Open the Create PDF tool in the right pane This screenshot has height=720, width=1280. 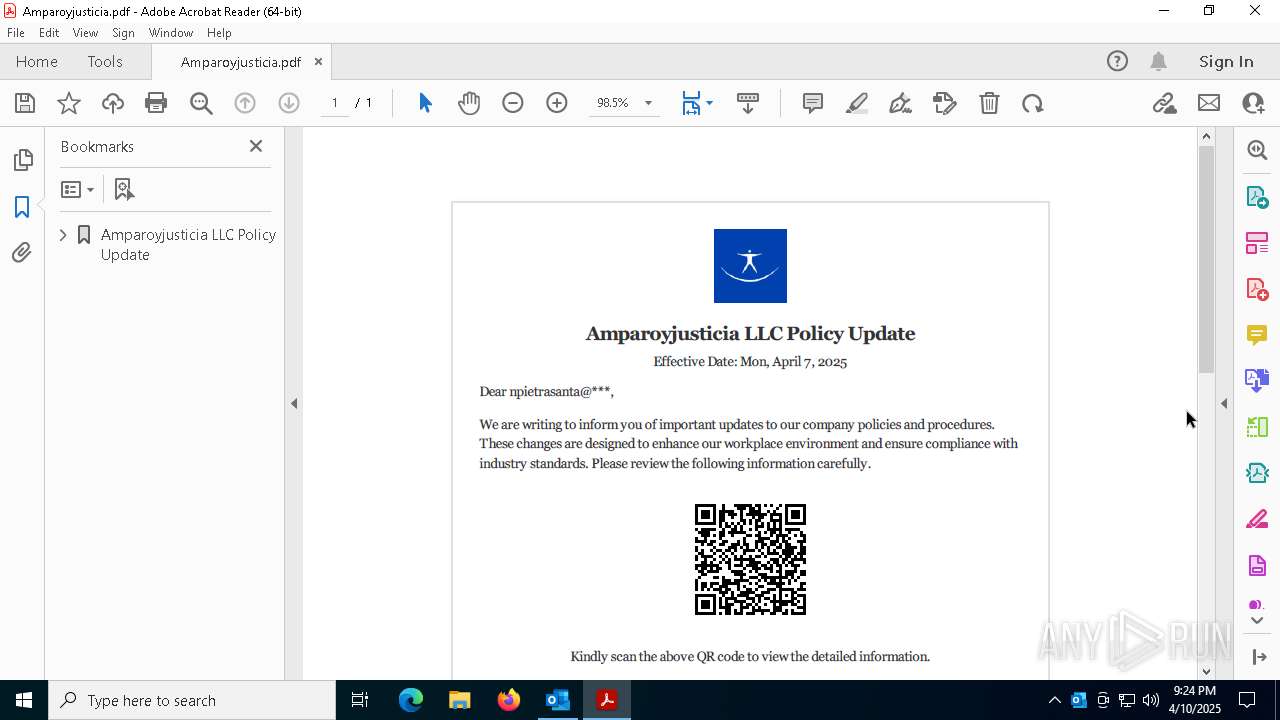tap(1257, 288)
